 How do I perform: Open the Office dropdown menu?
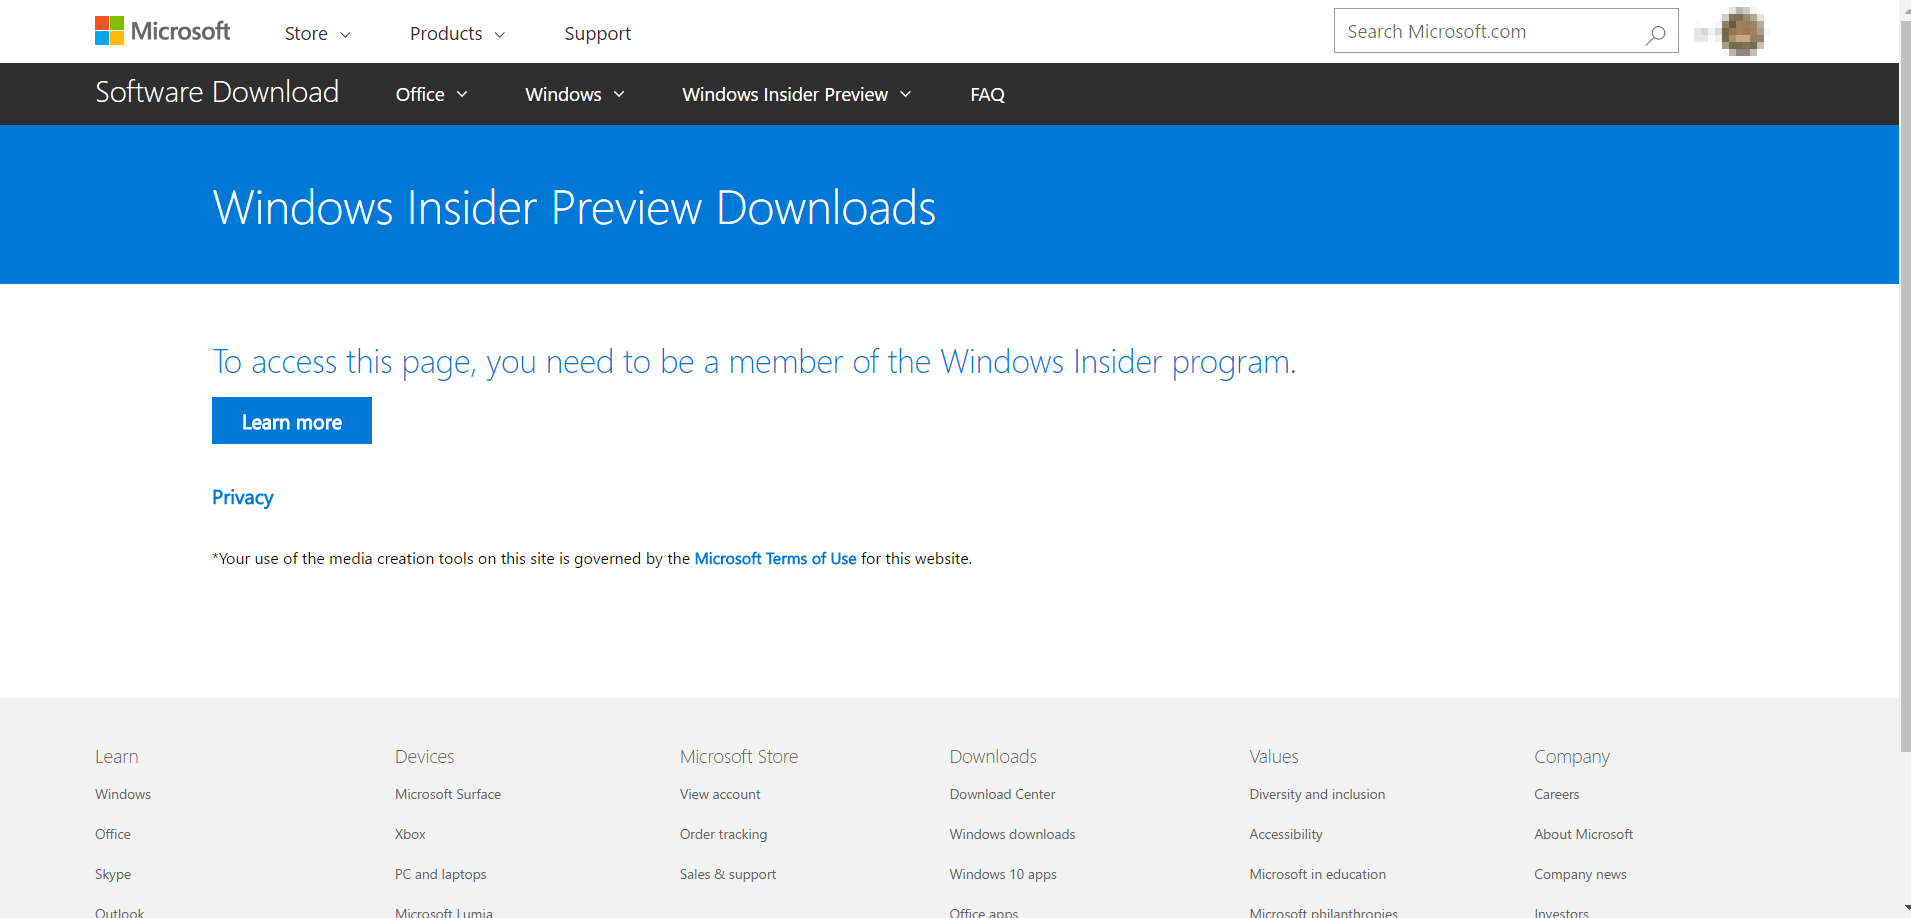click(431, 94)
